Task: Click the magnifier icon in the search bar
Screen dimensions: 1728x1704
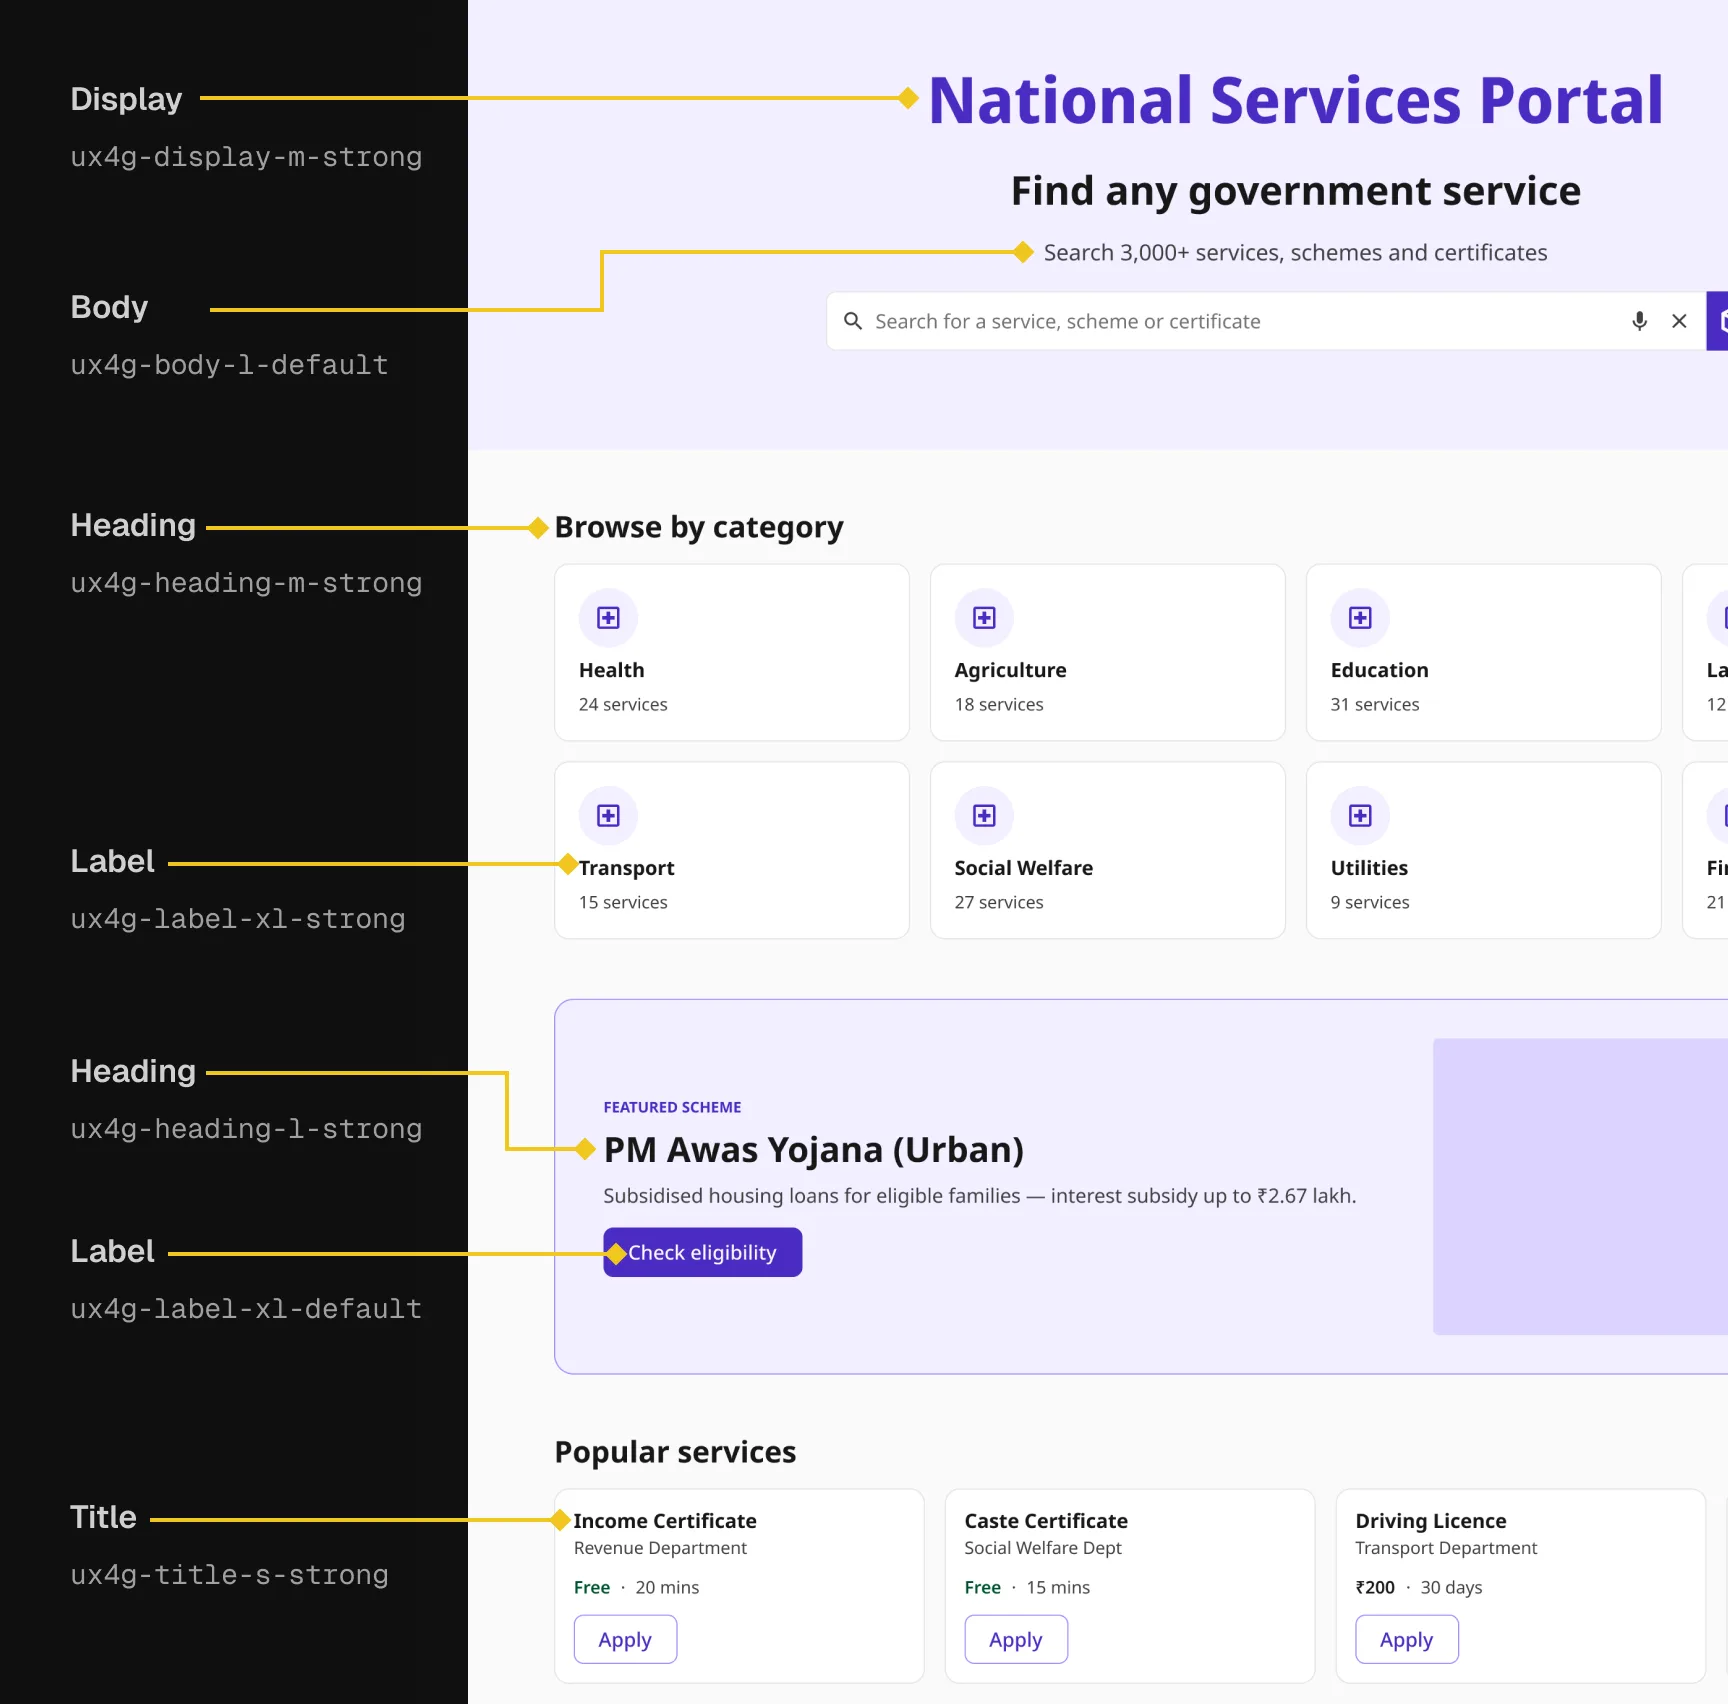Action: (853, 321)
